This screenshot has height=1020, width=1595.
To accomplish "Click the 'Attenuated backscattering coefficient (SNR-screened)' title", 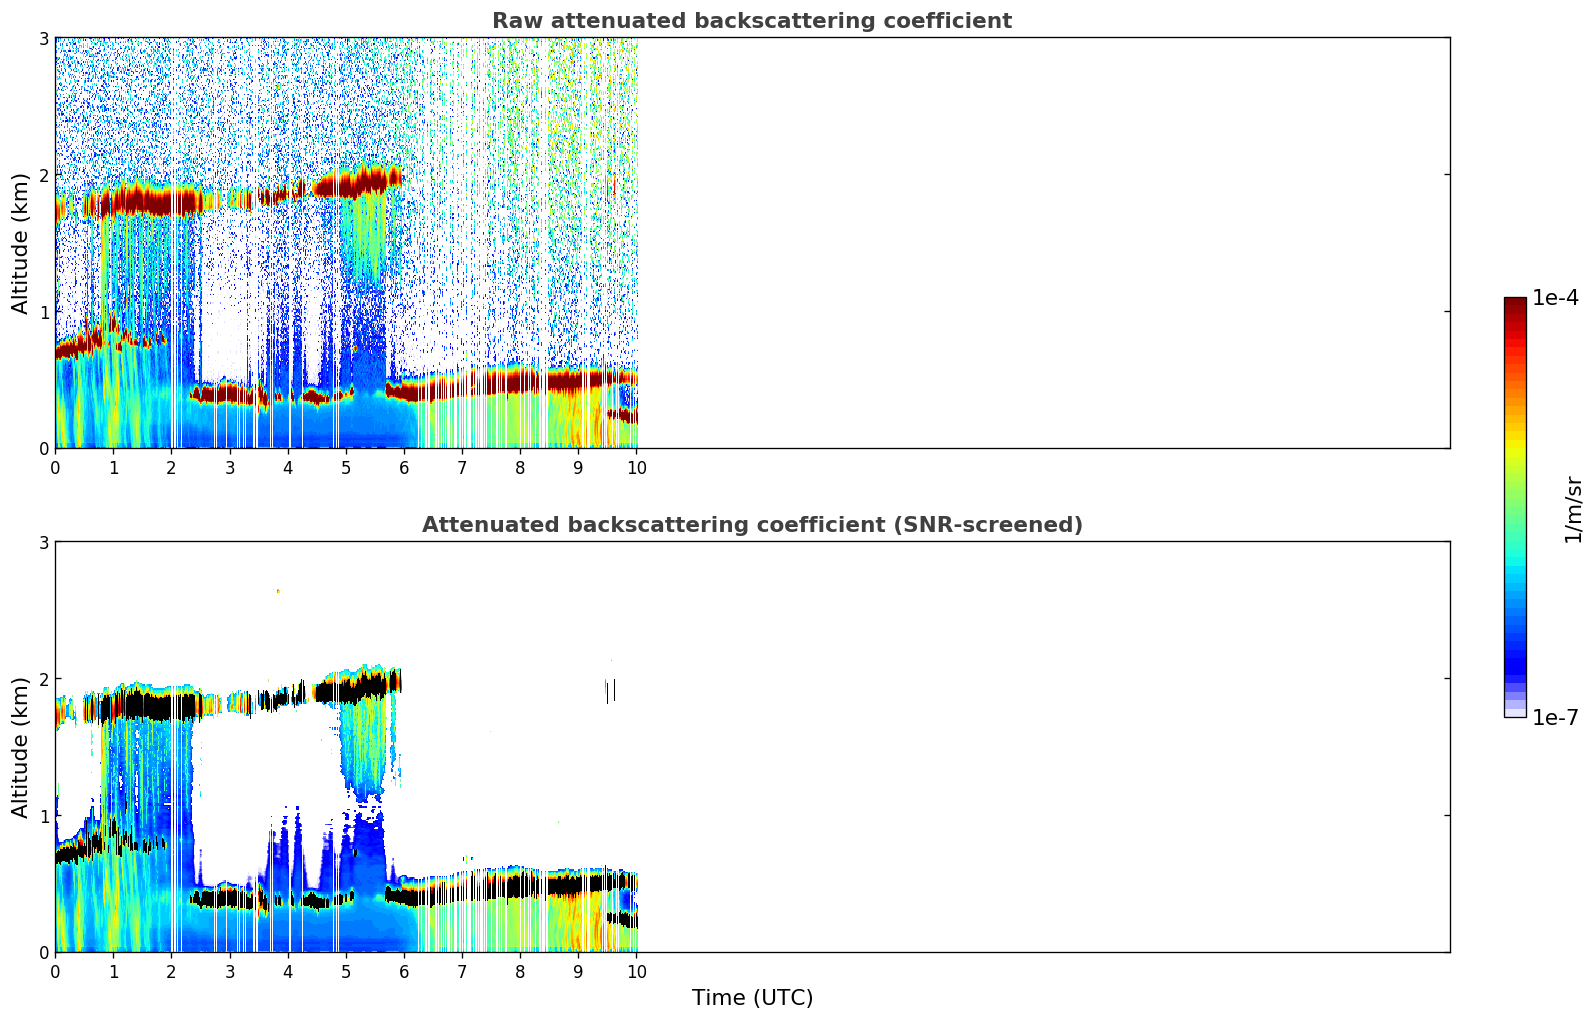I will (752, 525).
